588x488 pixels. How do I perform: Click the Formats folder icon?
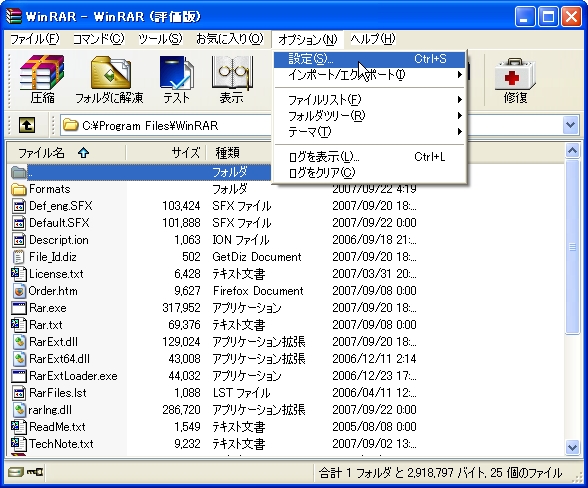pos(19,189)
